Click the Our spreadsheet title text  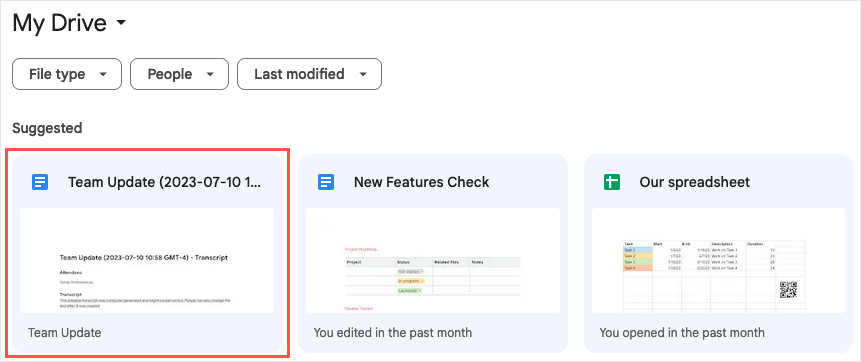coord(695,182)
